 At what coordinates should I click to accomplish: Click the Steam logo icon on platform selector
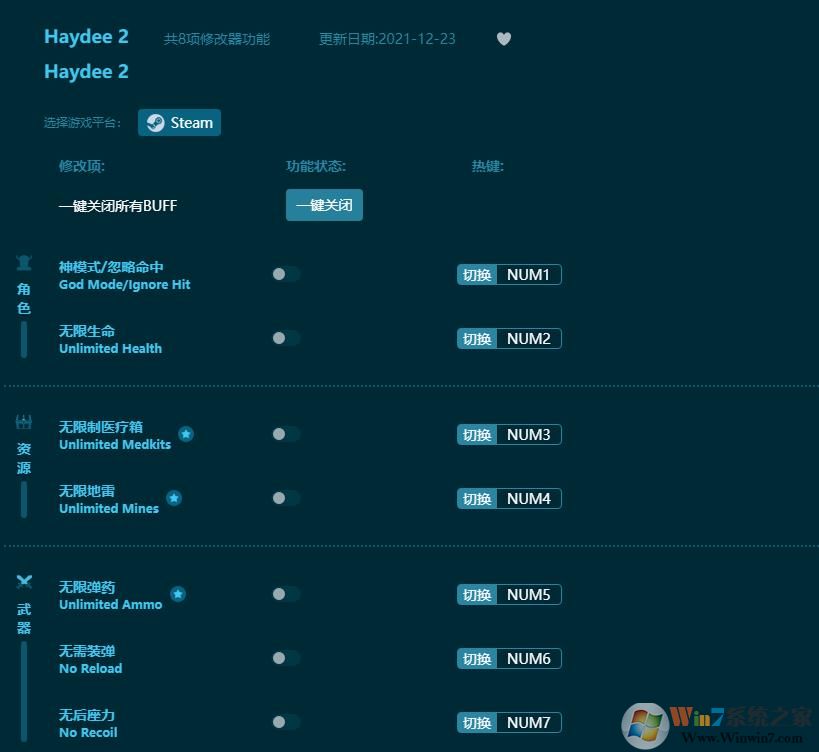click(155, 122)
